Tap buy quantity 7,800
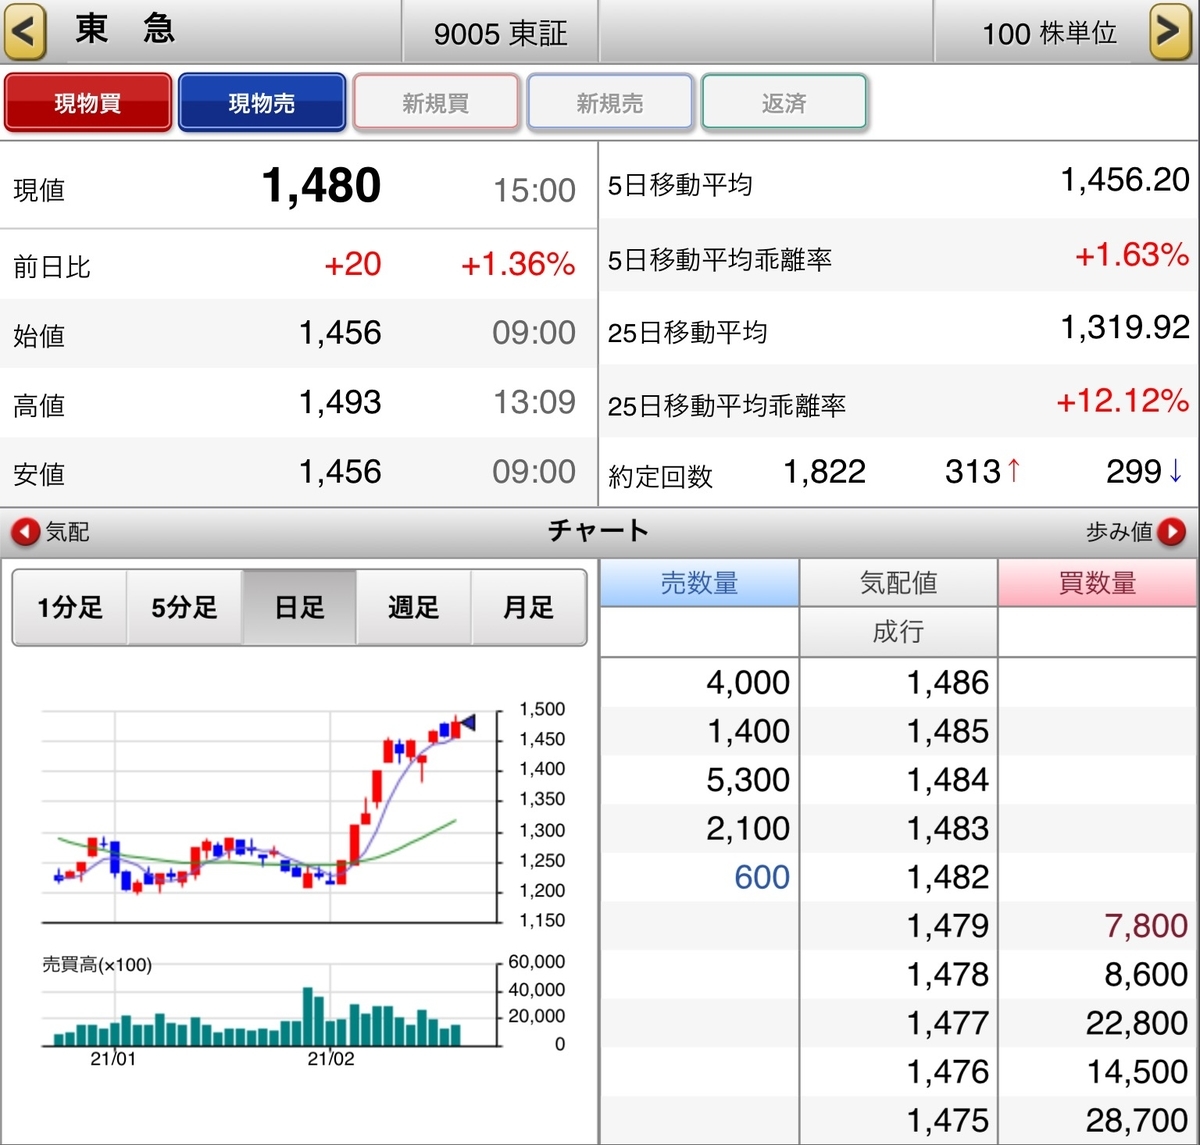Screen dimensions: 1200x1145 point(1146,926)
